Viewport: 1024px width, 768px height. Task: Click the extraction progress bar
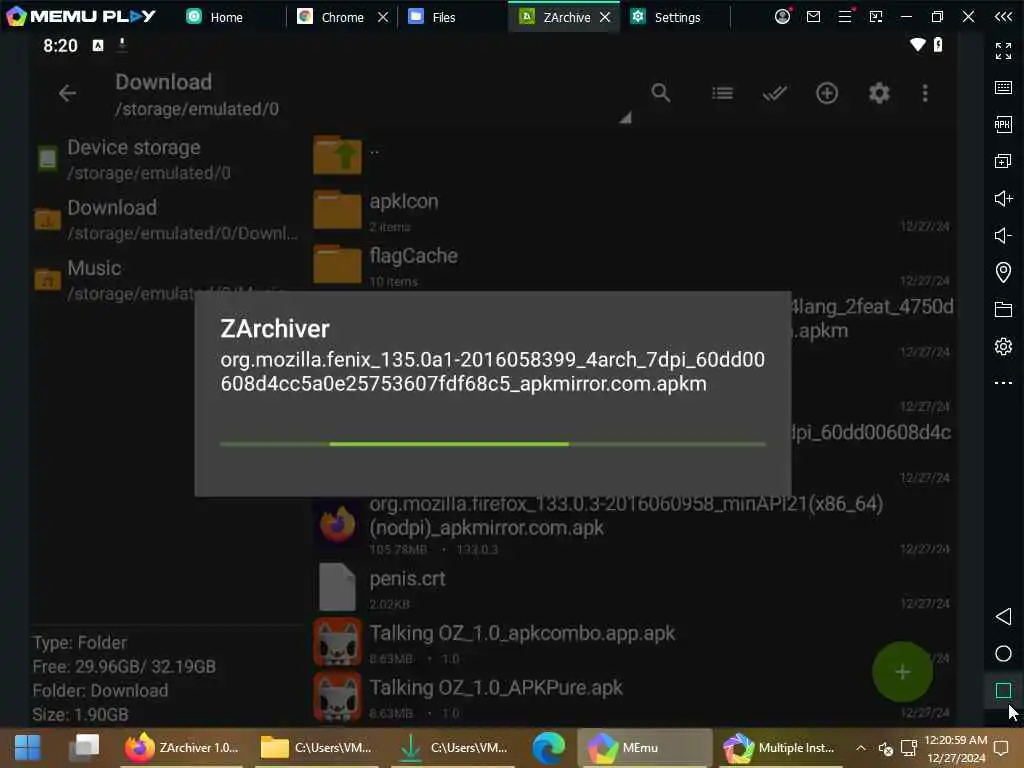tap(493, 444)
